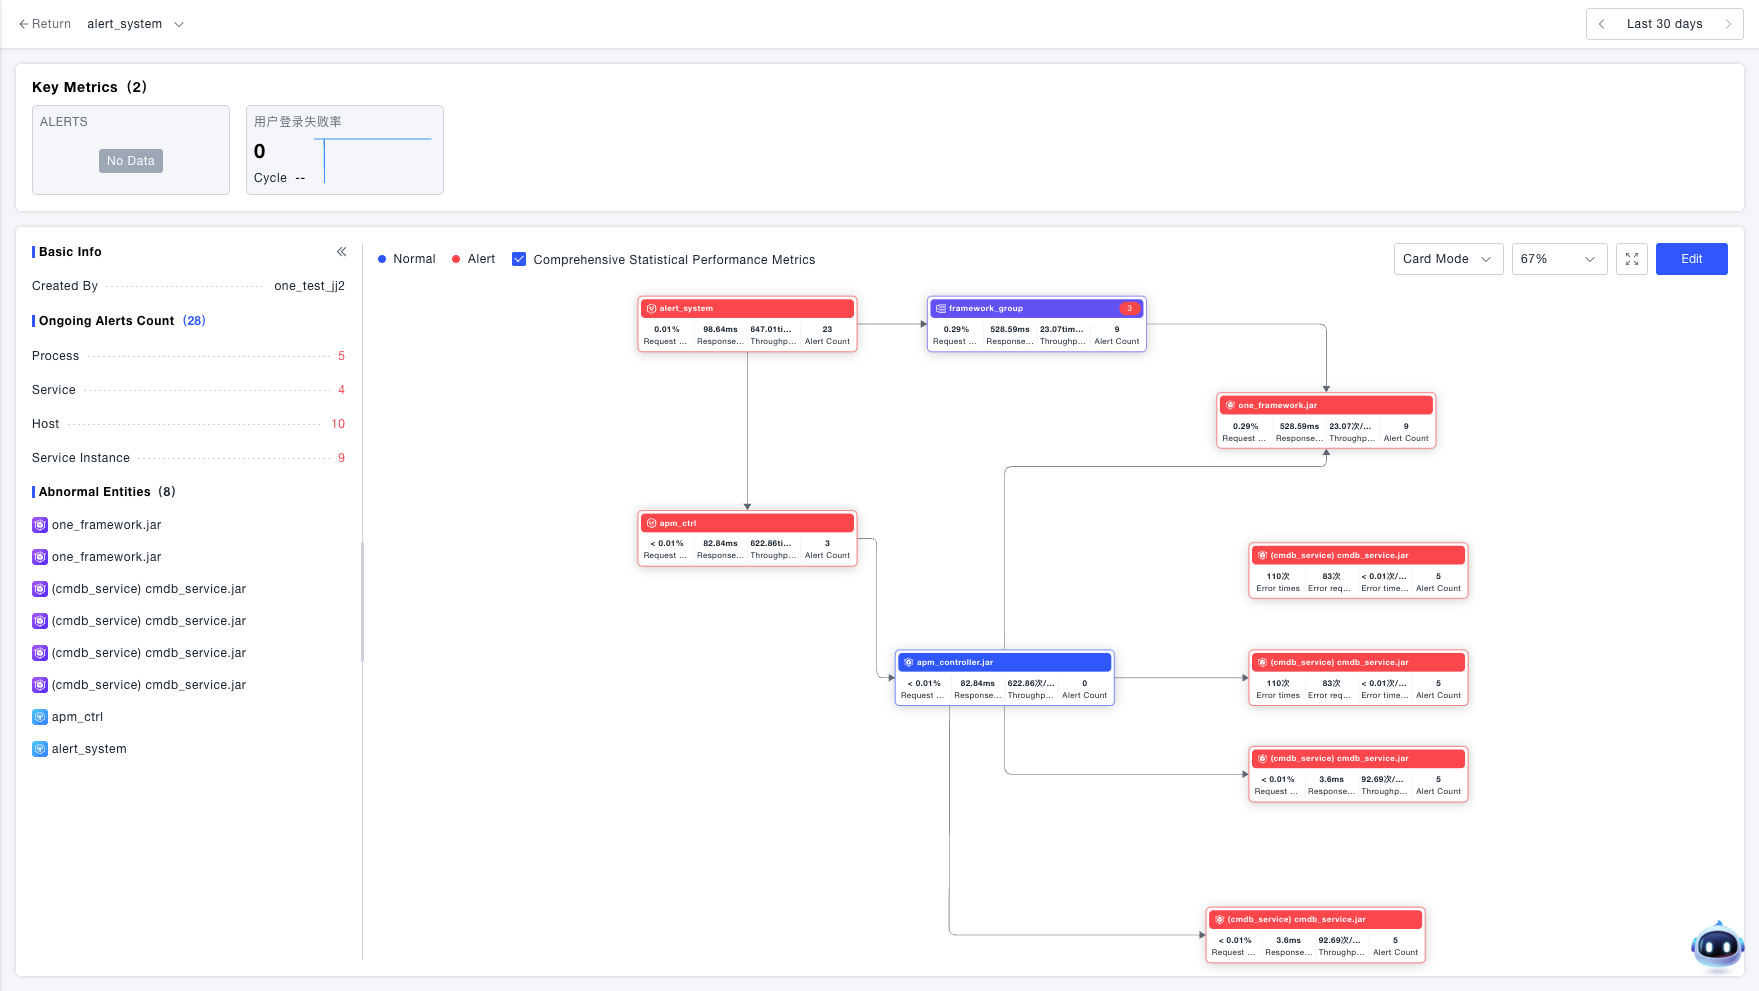The height and width of the screenshot is (991, 1759).
Task: Click the Edit button
Action: pos(1691,259)
